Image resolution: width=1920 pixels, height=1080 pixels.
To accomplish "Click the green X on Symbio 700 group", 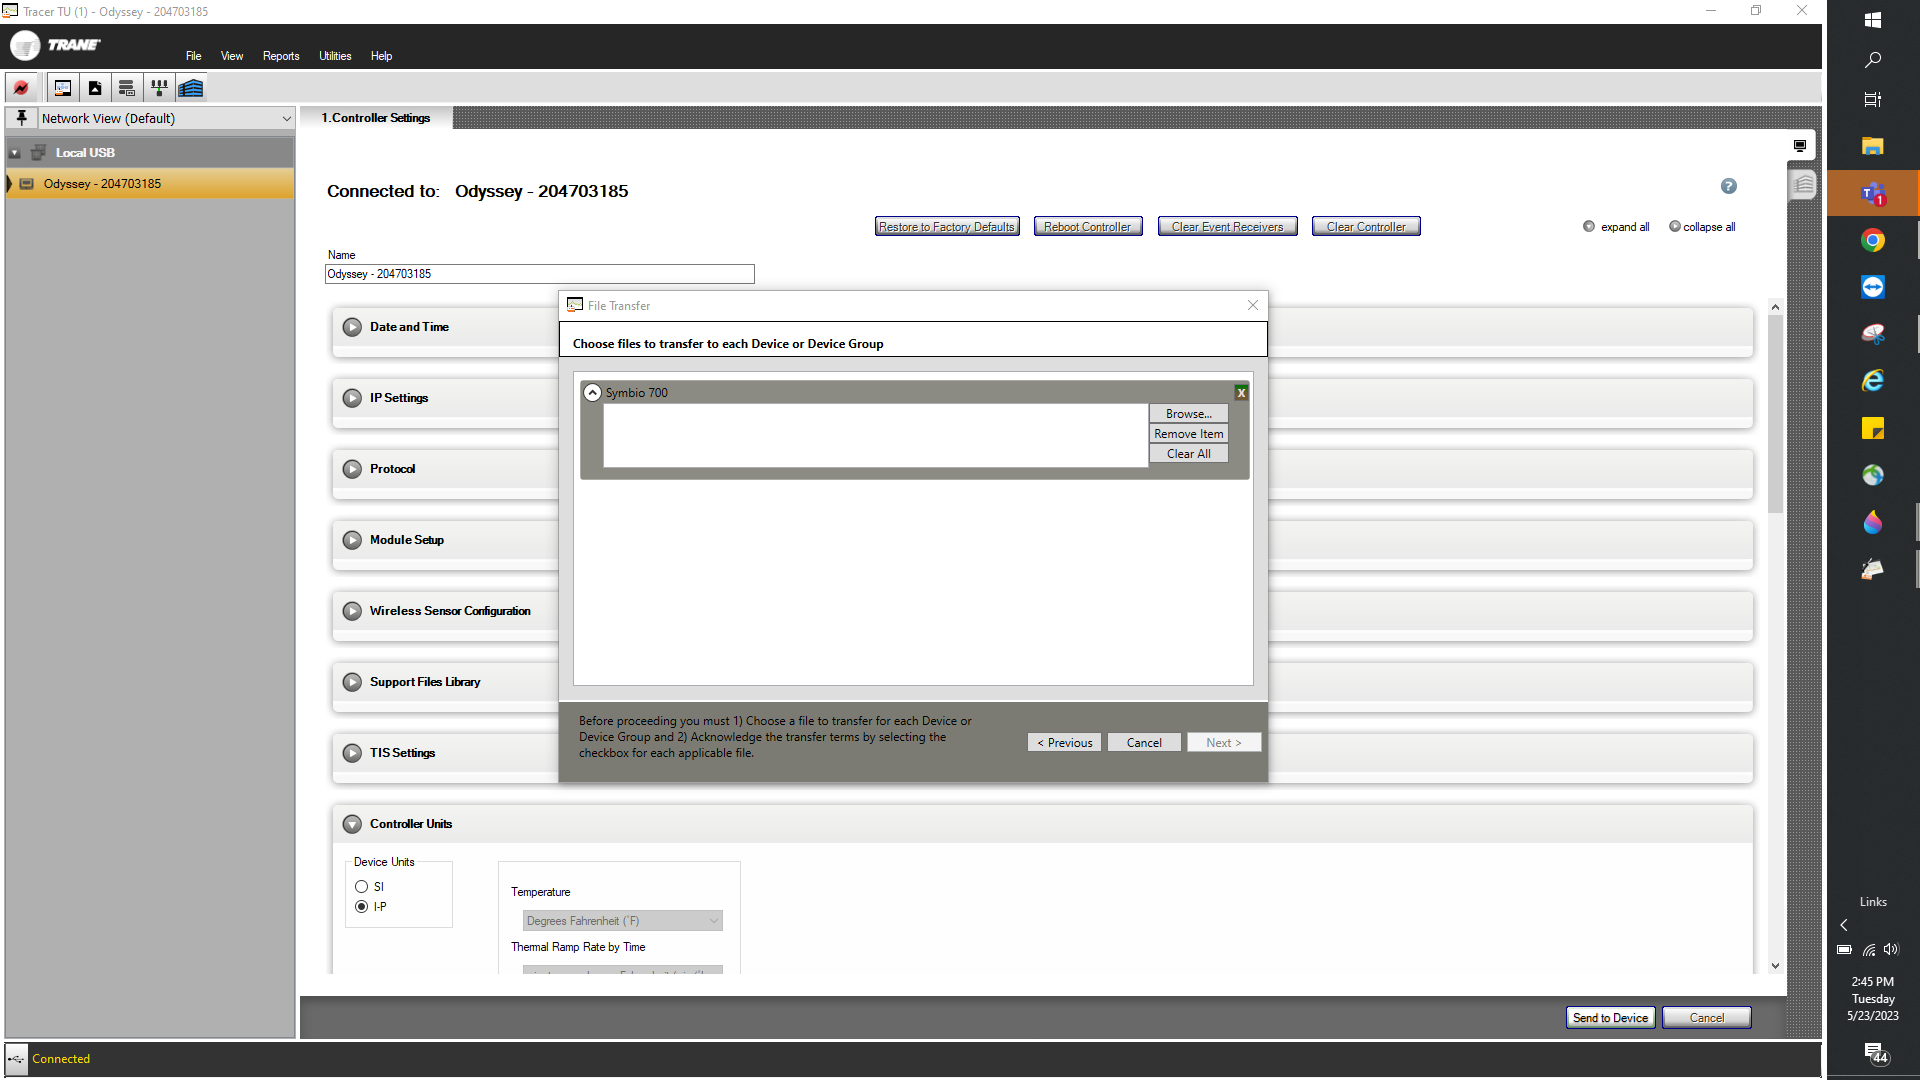I will click(x=1240, y=393).
